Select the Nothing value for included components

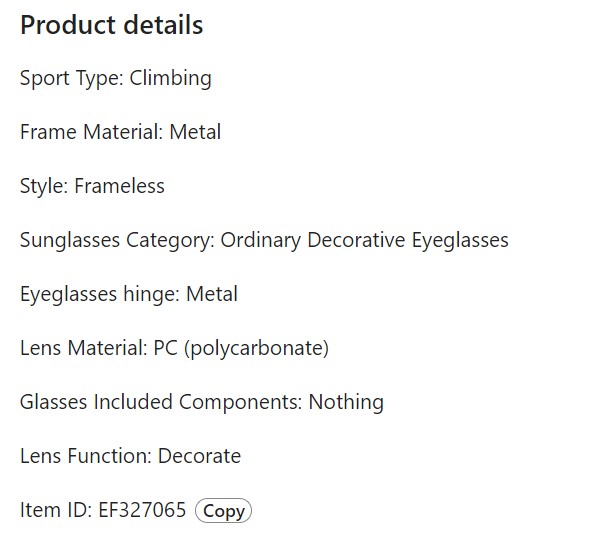tap(346, 402)
